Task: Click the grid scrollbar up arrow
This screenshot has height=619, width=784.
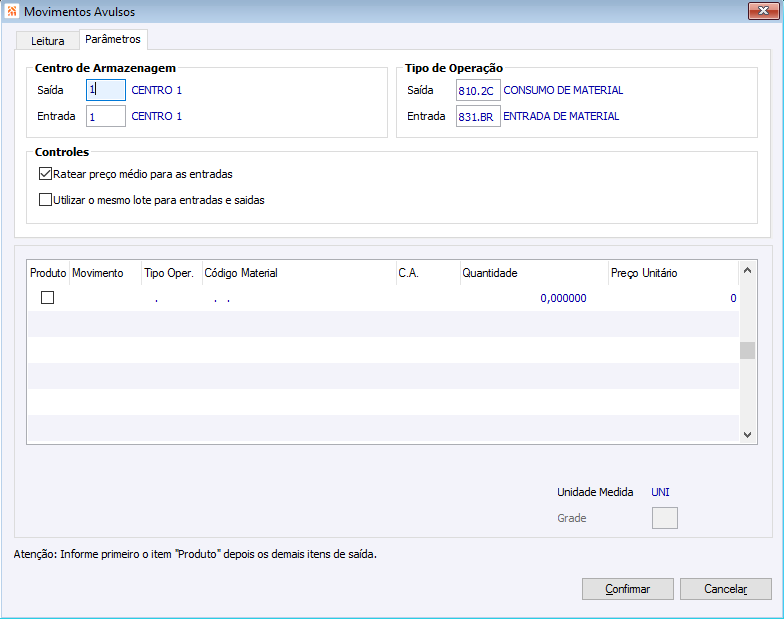Action: coord(748,270)
